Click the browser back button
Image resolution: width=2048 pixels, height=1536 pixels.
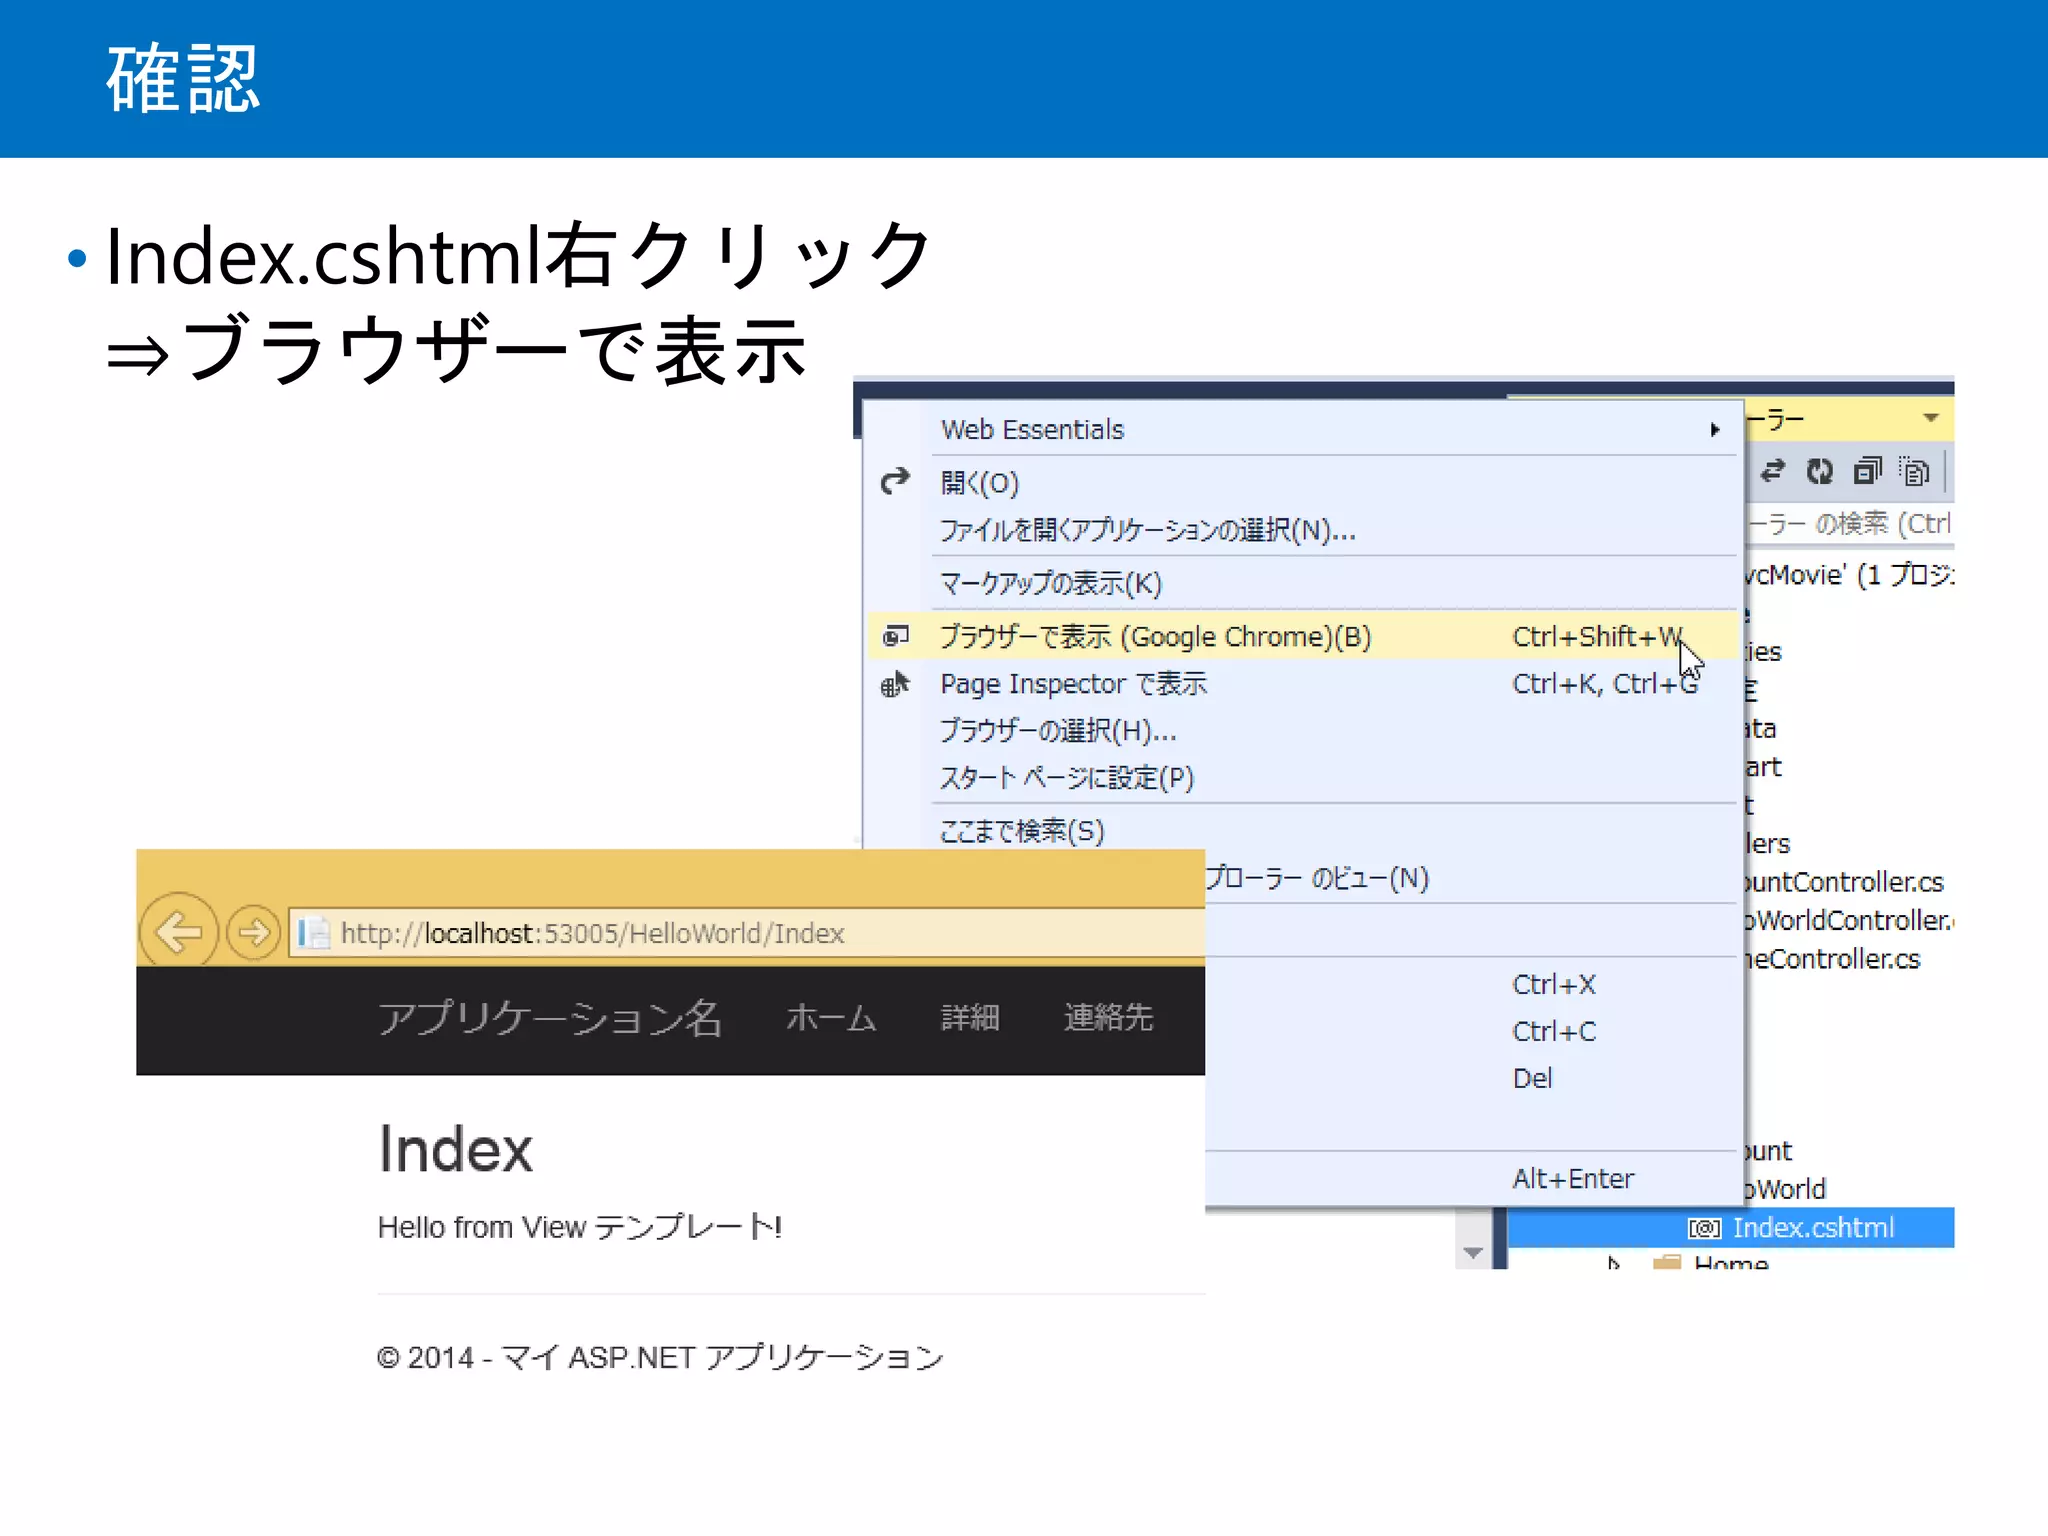point(180,932)
